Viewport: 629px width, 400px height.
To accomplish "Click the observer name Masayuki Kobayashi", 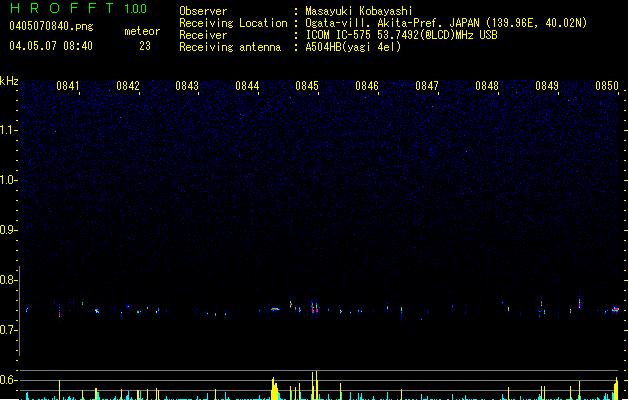I will pos(359,11).
